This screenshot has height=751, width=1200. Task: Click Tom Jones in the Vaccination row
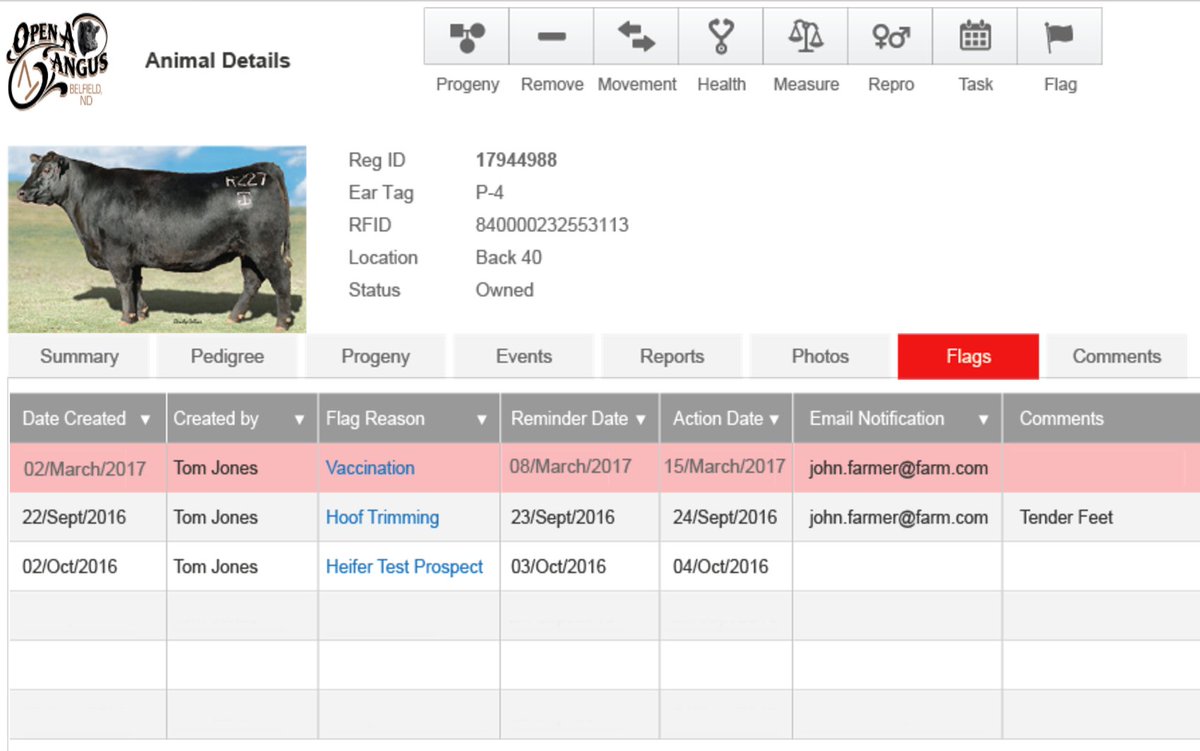point(215,468)
